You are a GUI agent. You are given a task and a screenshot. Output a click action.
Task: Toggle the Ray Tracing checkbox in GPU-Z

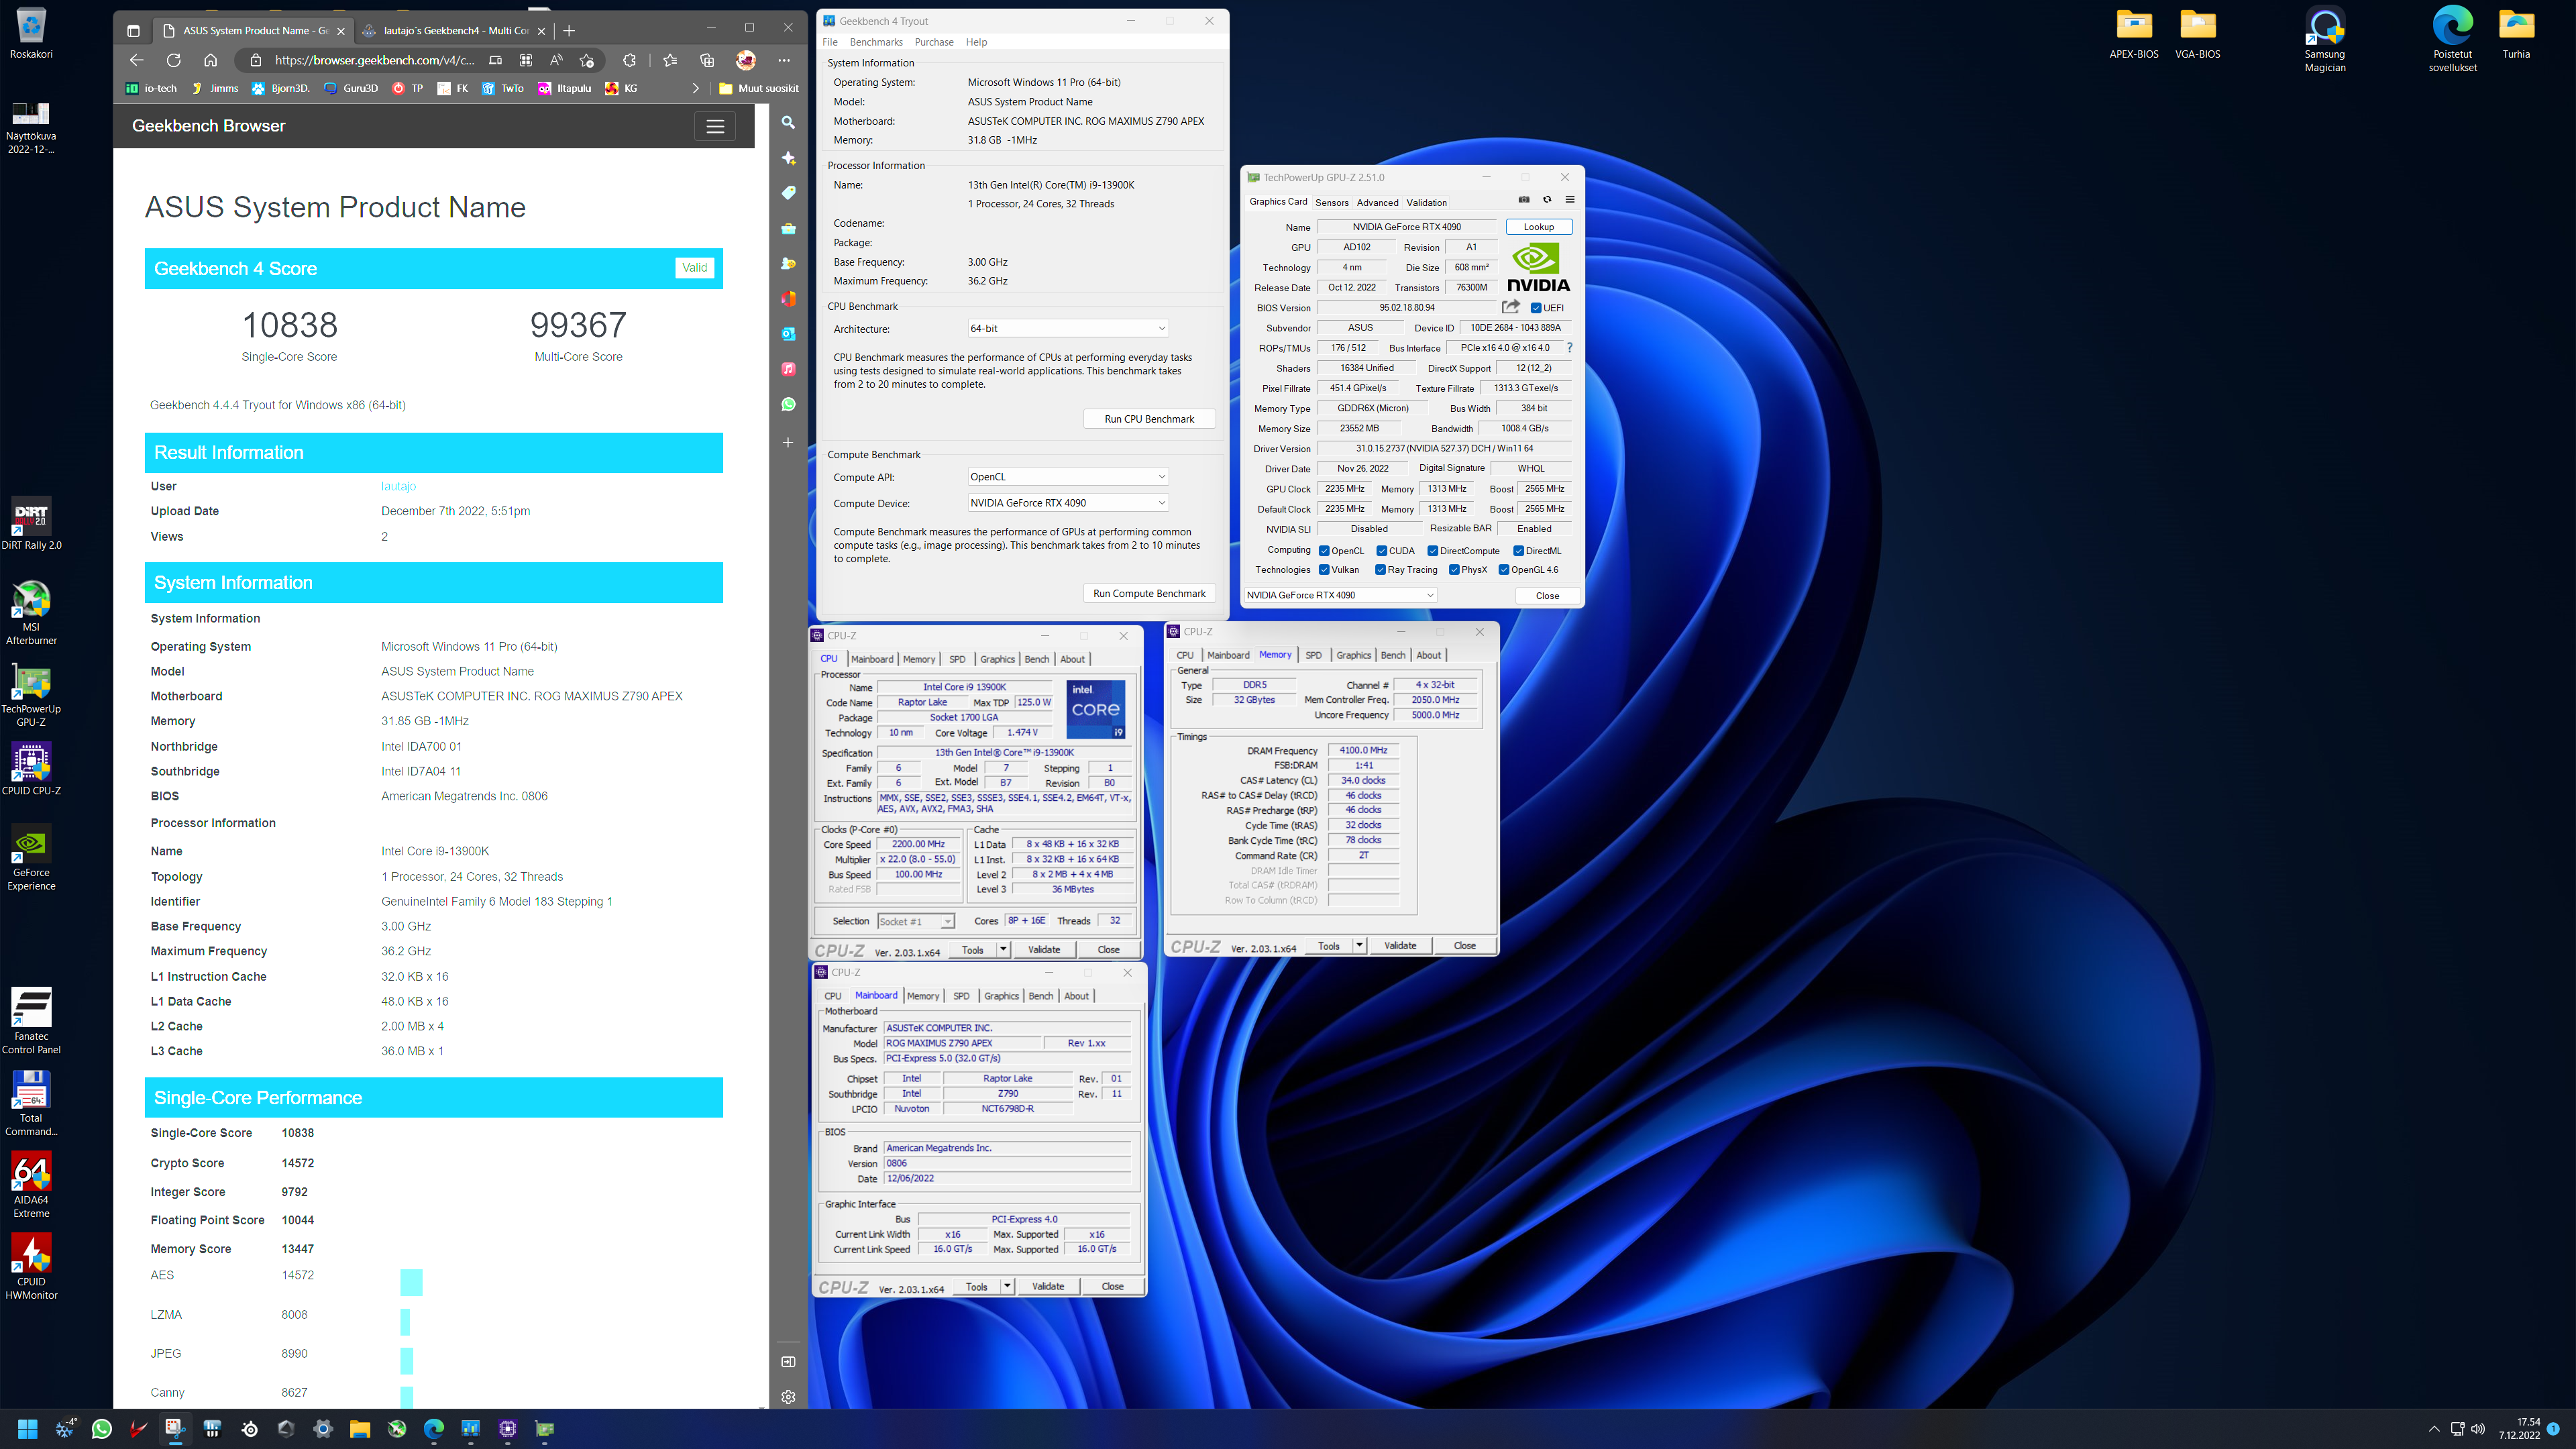click(1380, 570)
